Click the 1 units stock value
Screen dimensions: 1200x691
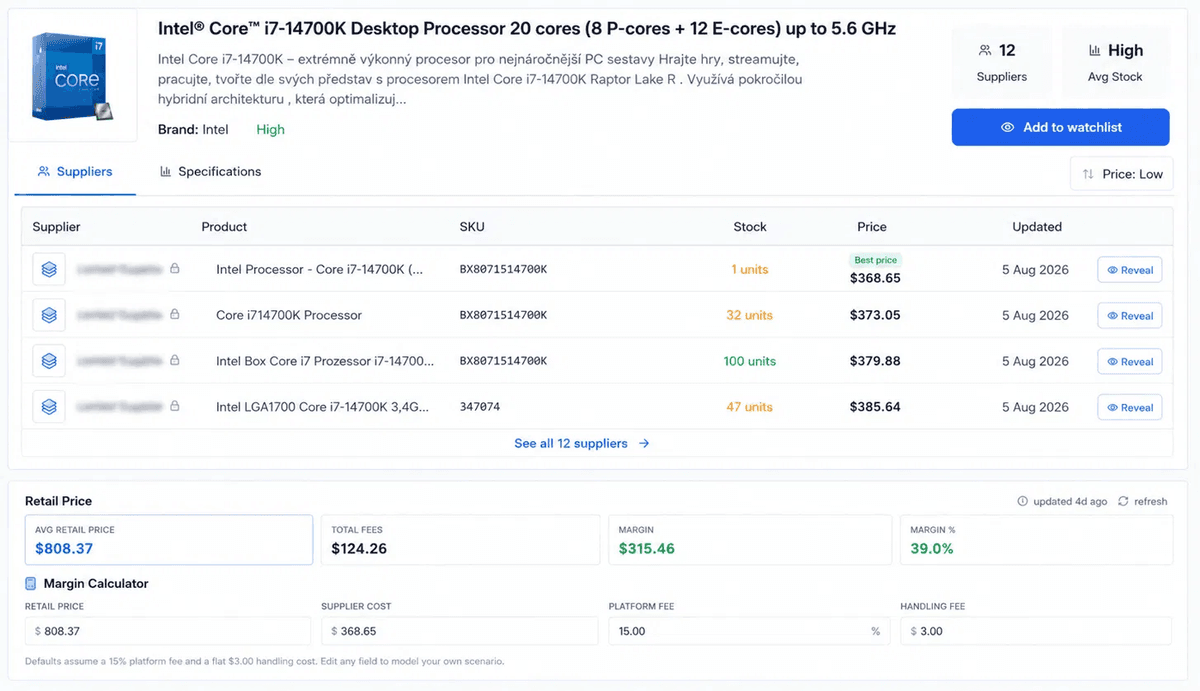[750, 270]
